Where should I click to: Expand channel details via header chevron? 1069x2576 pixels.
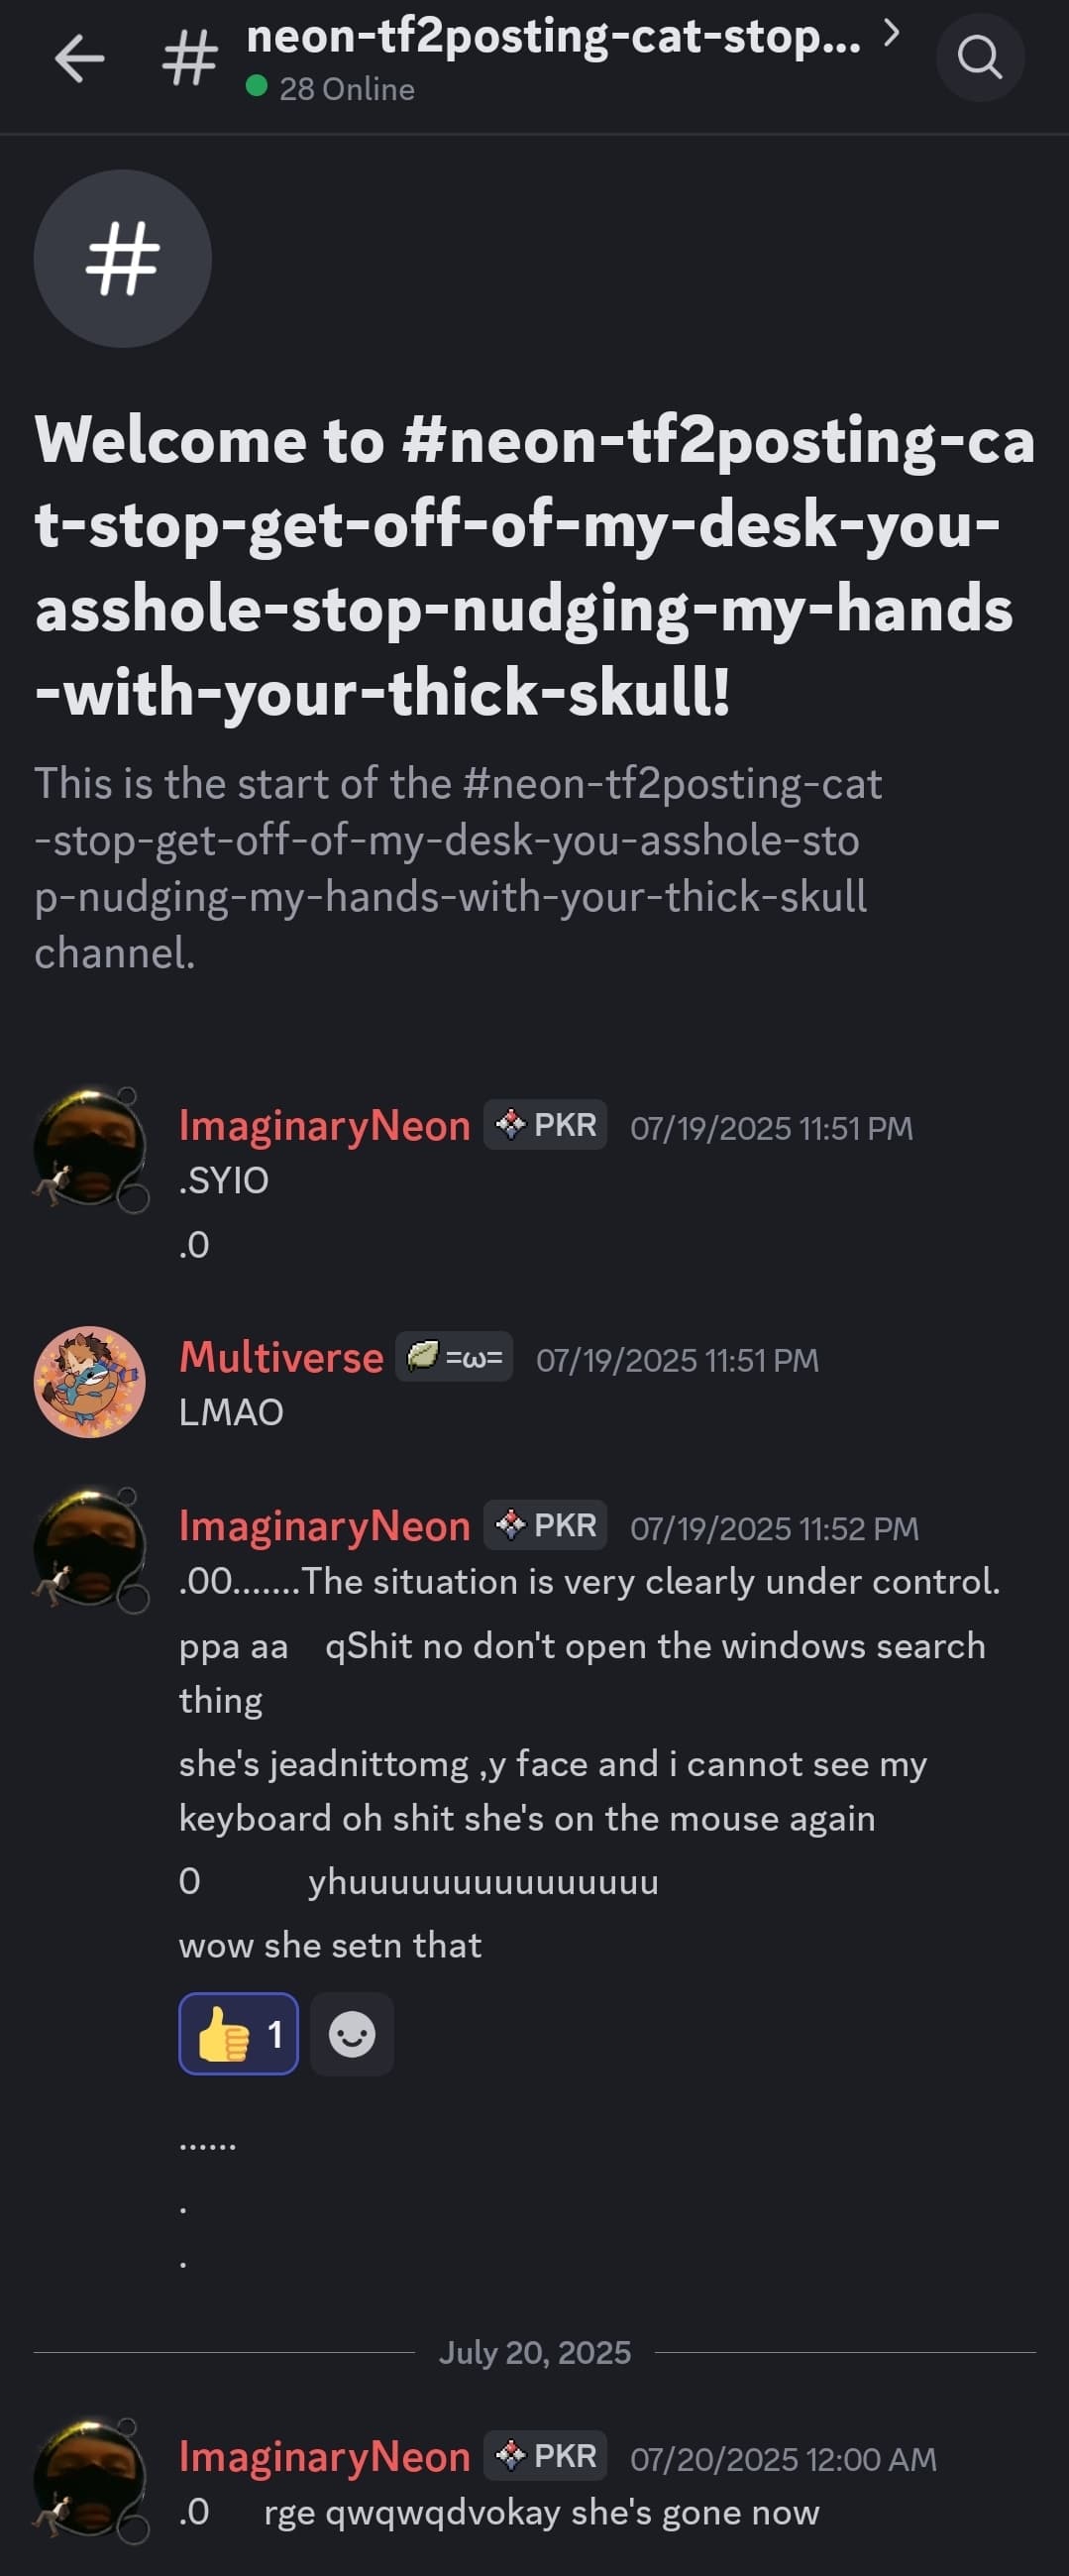892,34
